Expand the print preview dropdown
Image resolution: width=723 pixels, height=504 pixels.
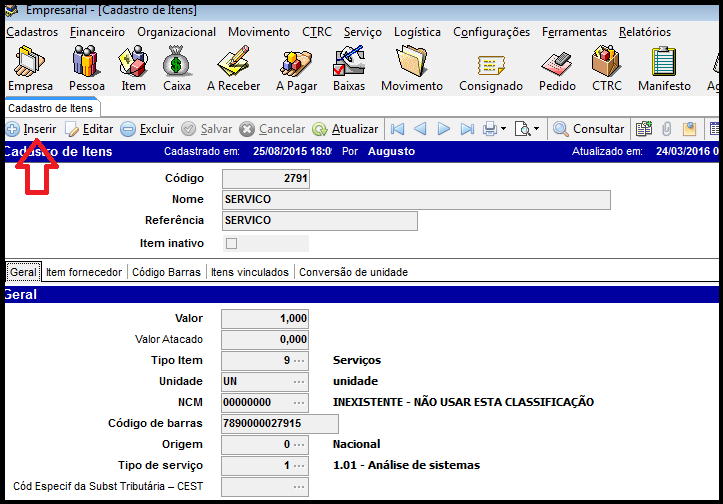click(x=536, y=129)
